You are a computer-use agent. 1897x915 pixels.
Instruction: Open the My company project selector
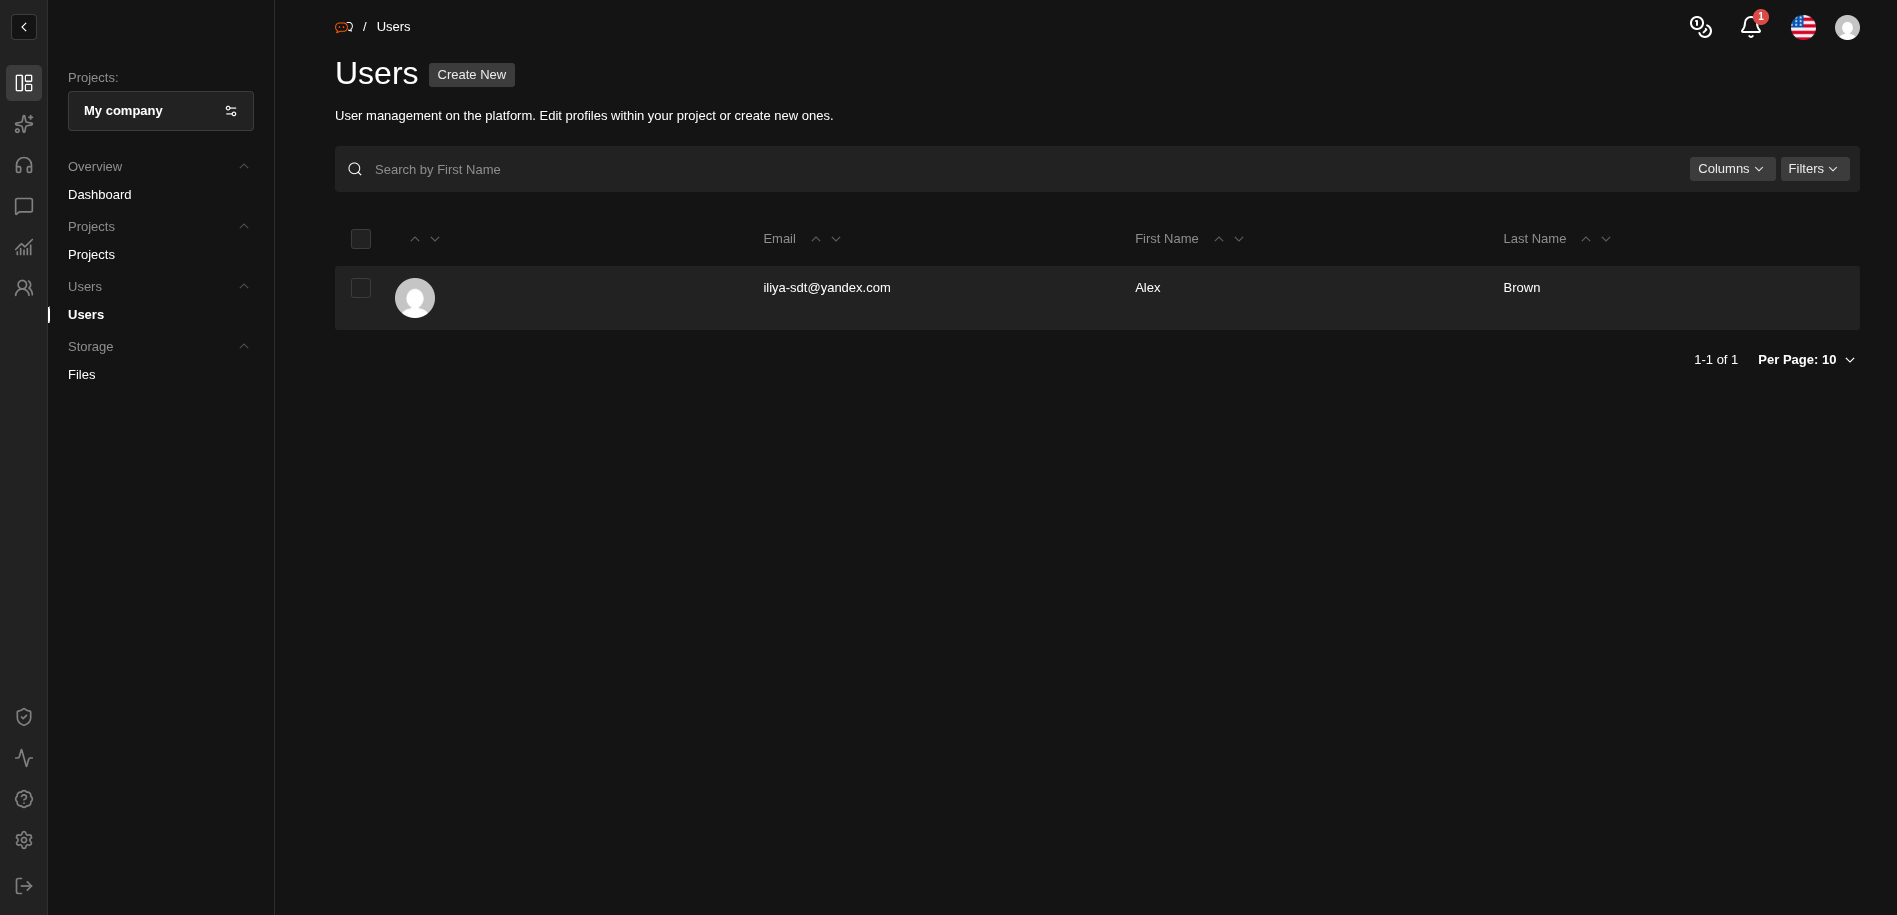pos(161,111)
